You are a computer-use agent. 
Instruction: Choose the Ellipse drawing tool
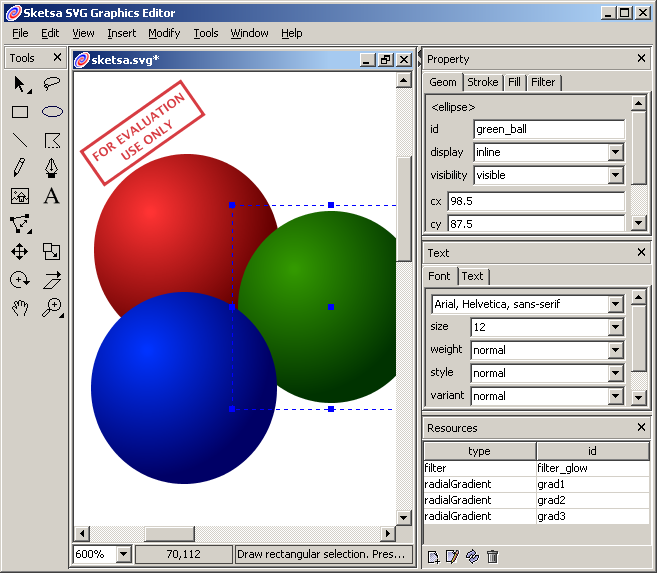(52, 112)
